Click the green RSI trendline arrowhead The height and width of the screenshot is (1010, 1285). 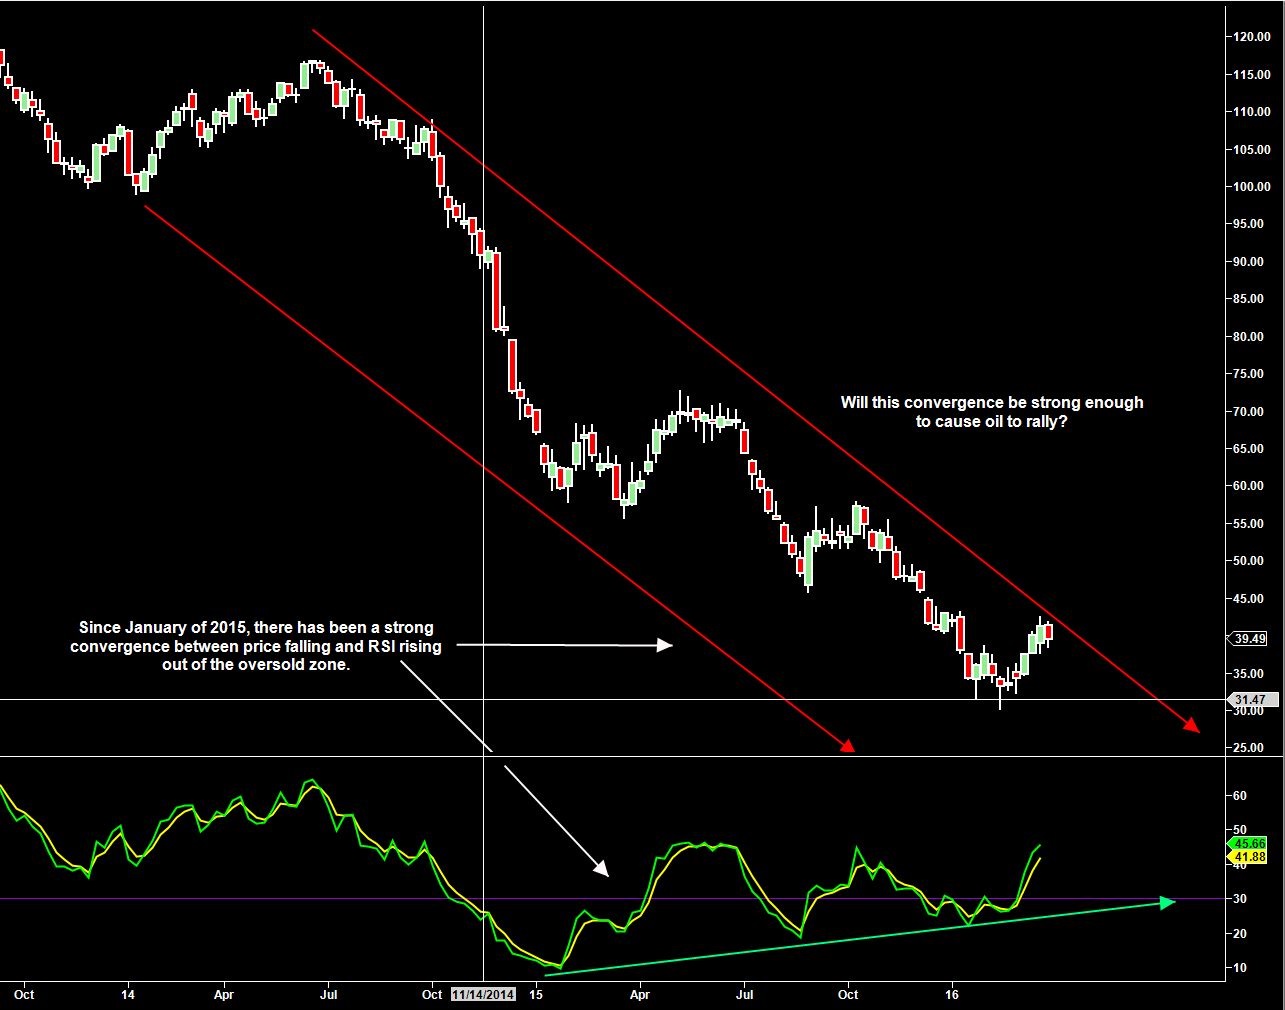tap(1166, 902)
